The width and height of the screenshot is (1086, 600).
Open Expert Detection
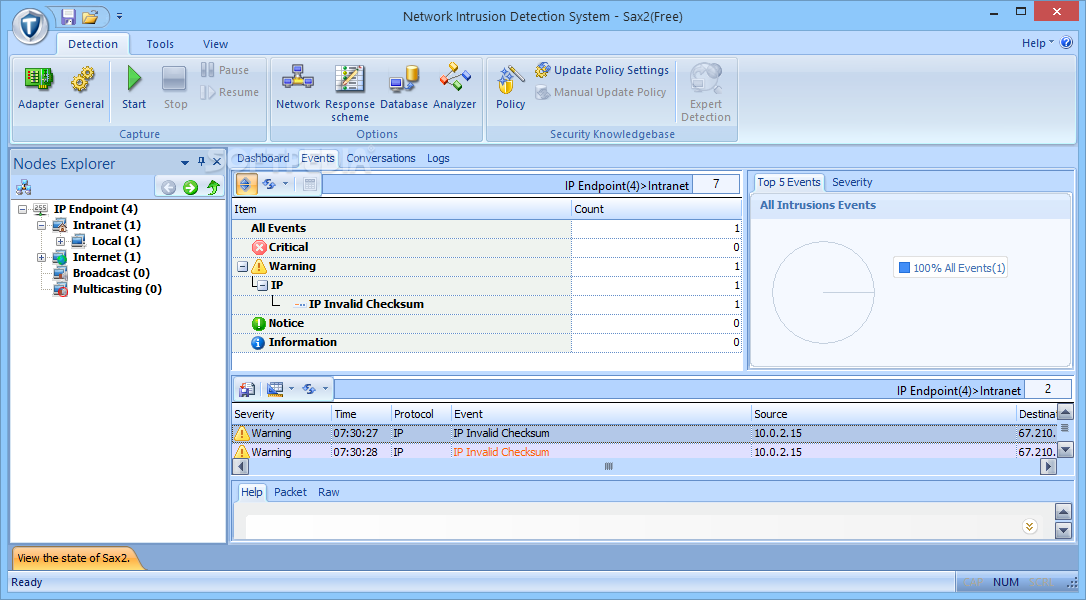point(706,93)
